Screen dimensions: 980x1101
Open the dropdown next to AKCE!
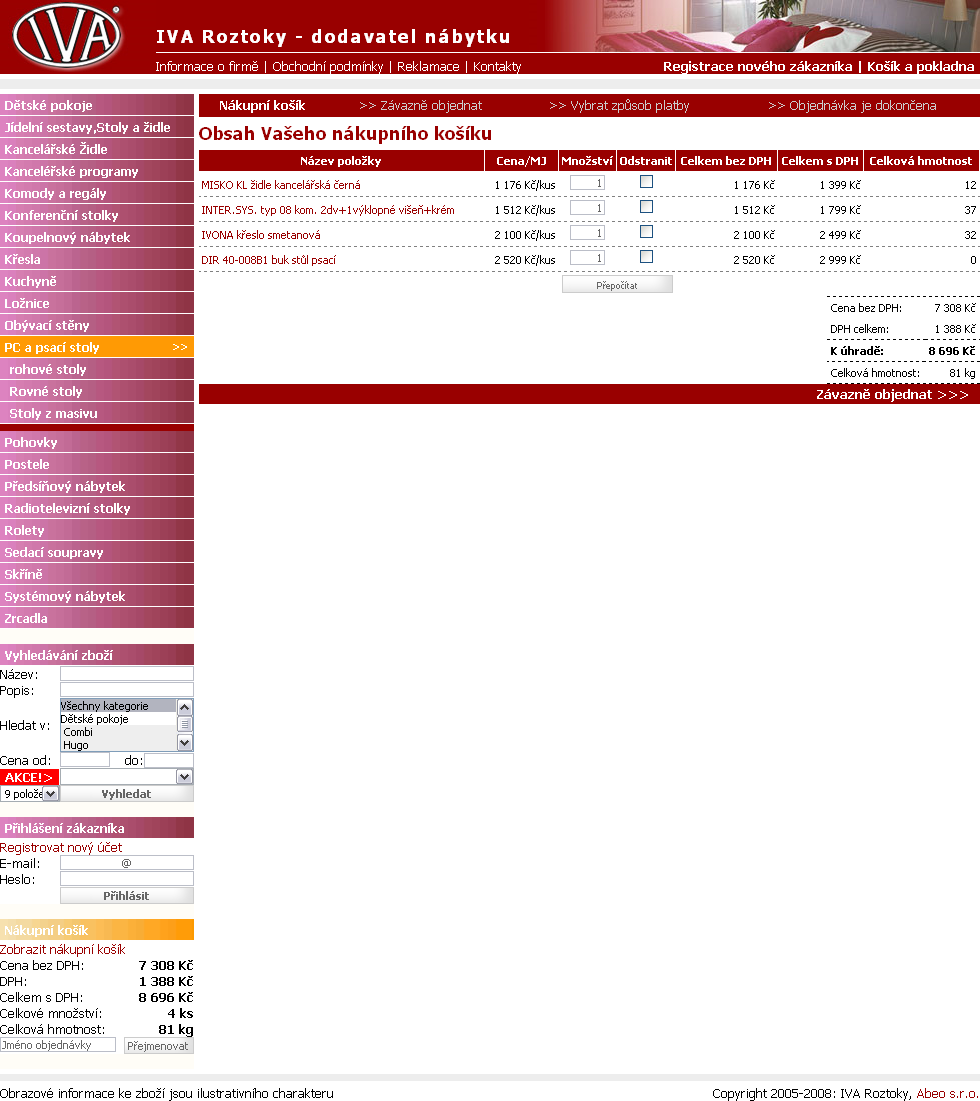tap(184, 777)
